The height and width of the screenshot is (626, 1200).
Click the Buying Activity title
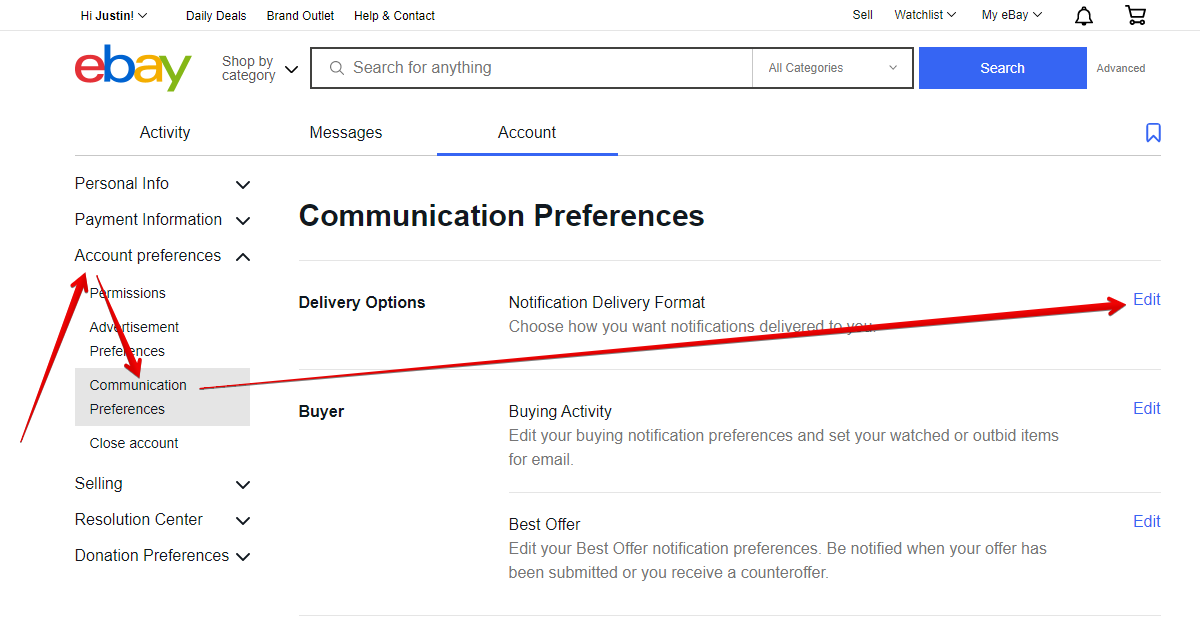coord(560,412)
